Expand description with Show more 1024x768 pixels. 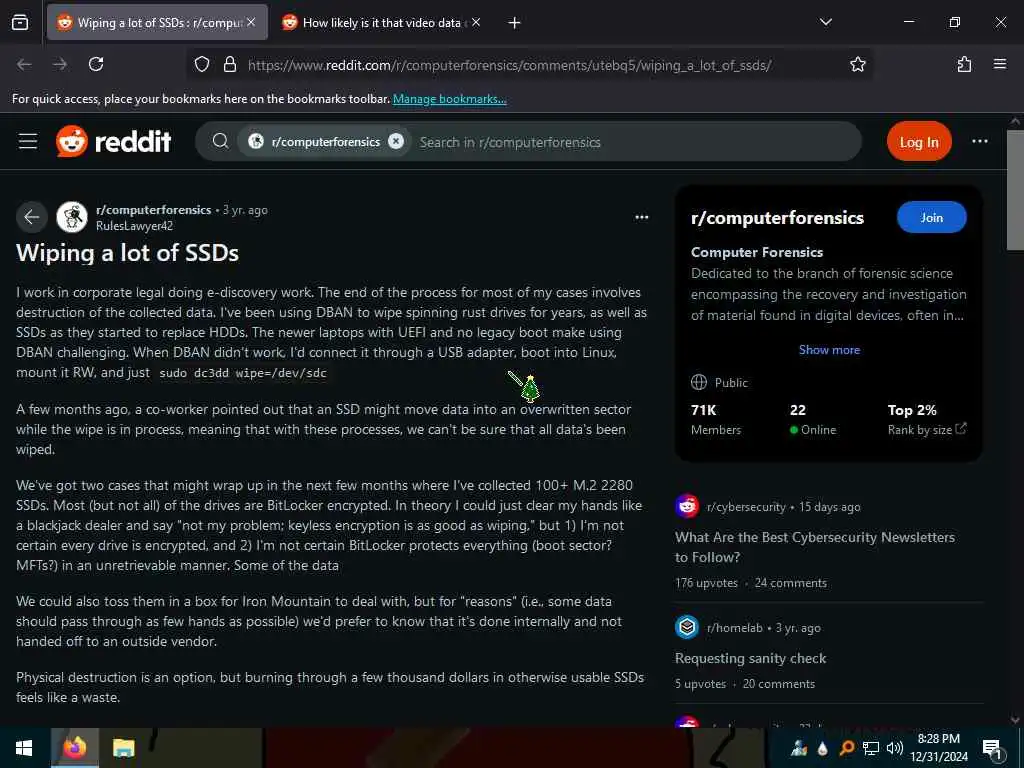[829, 349]
